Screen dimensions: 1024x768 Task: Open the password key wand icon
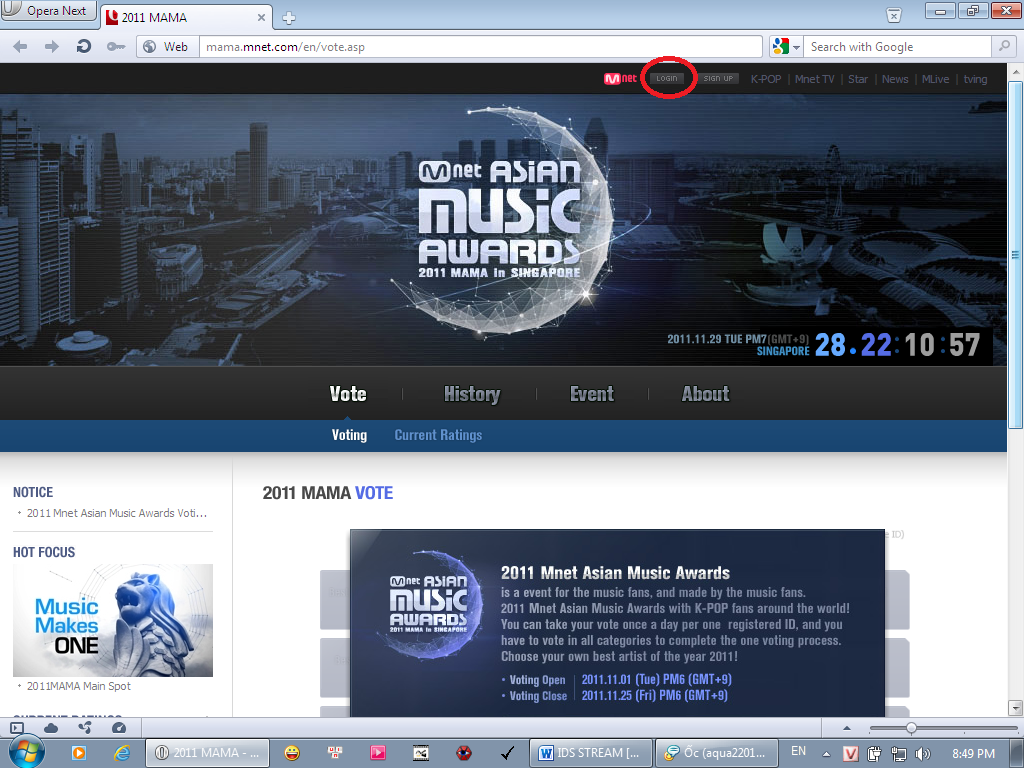116,46
